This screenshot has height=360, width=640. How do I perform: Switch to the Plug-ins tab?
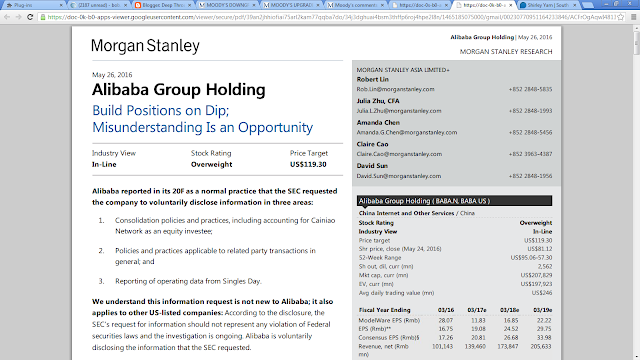coord(33,5)
